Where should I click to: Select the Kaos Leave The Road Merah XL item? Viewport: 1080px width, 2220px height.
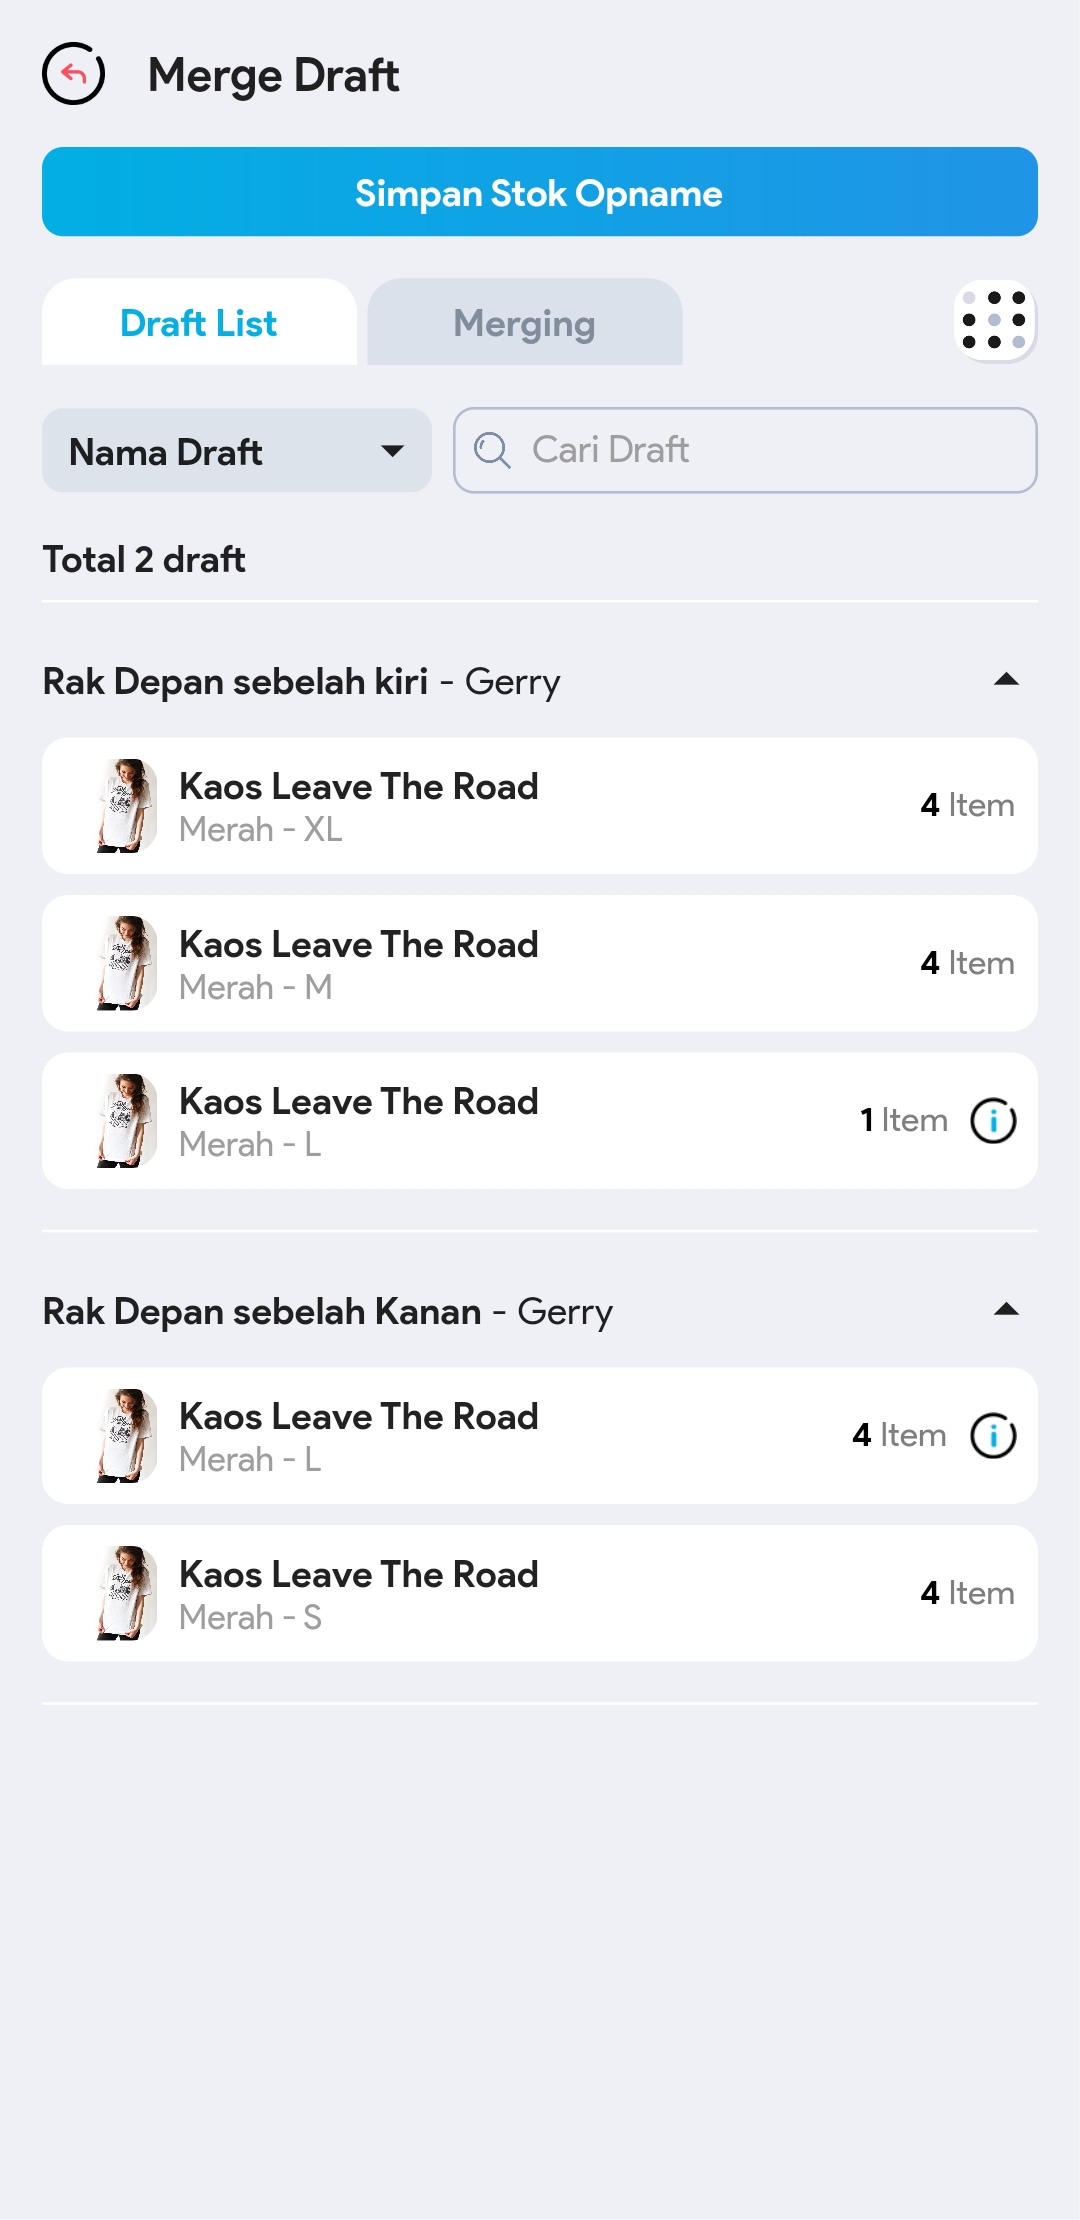(x=540, y=806)
